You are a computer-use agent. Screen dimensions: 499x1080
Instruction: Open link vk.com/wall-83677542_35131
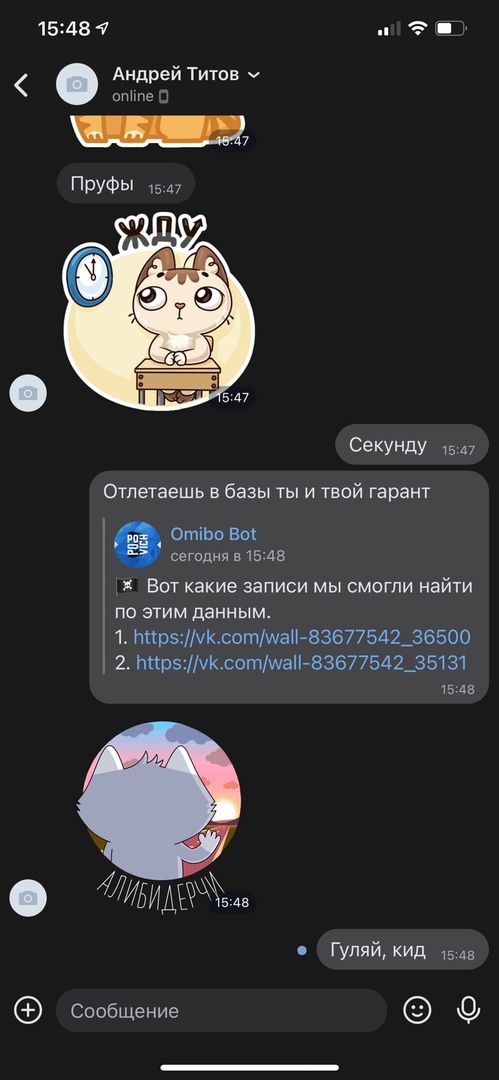(x=301, y=663)
